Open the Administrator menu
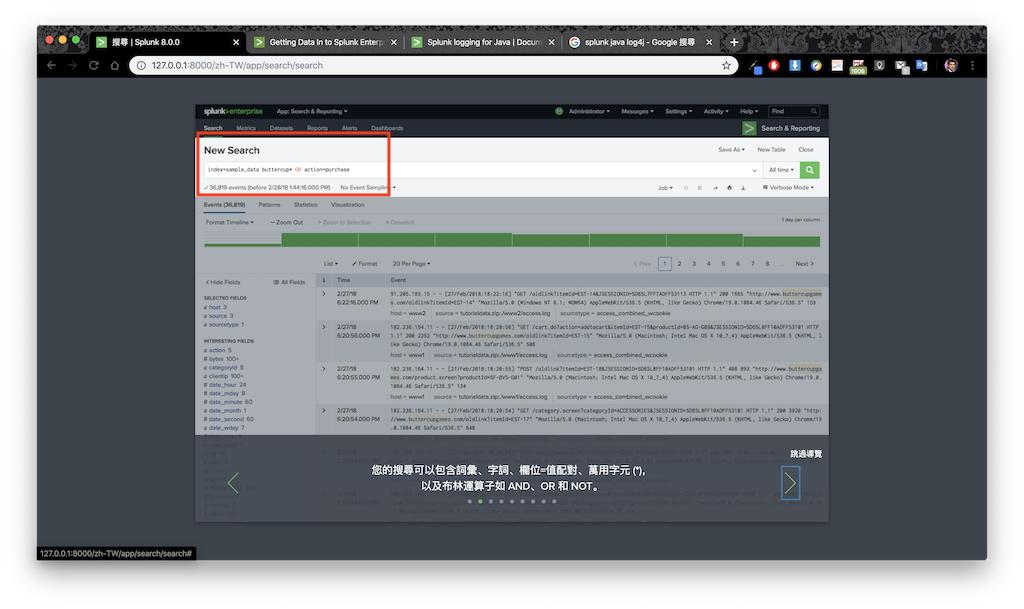 pyautogui.click(x=589, y=112)
